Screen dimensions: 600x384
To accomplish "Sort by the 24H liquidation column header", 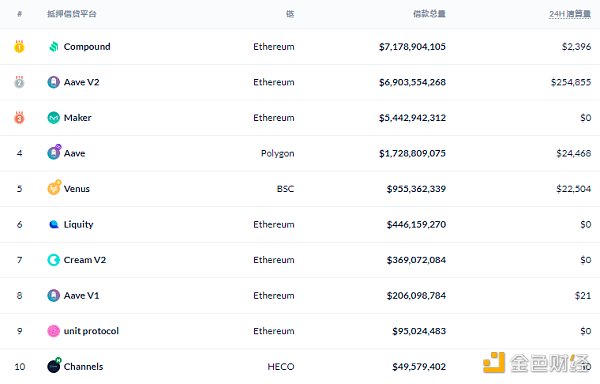I will (570, 14).
